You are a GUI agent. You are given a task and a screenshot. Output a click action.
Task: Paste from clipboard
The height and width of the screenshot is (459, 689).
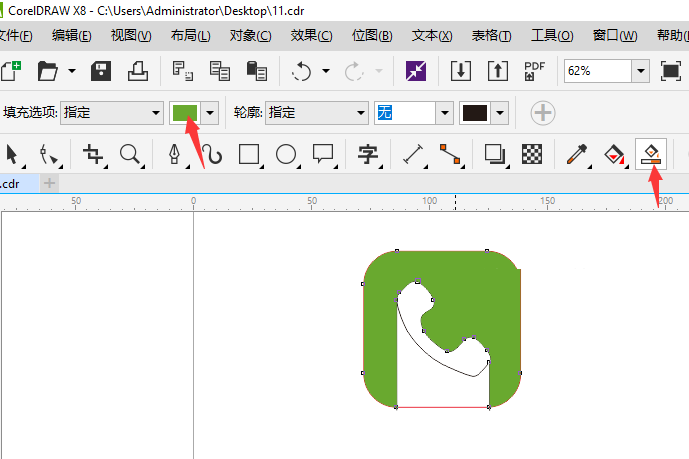point(257,71)
